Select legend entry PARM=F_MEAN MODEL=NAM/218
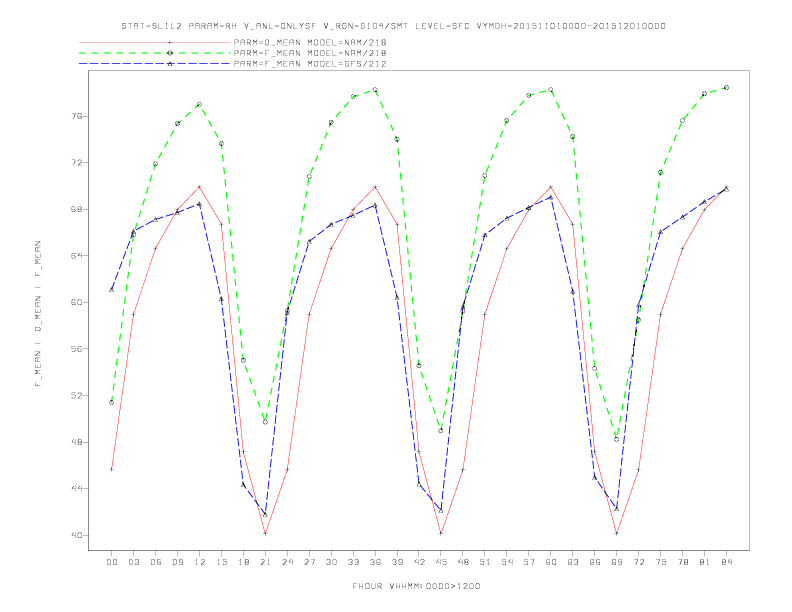This screenshot has height=612, width=792. click(310, 53)
